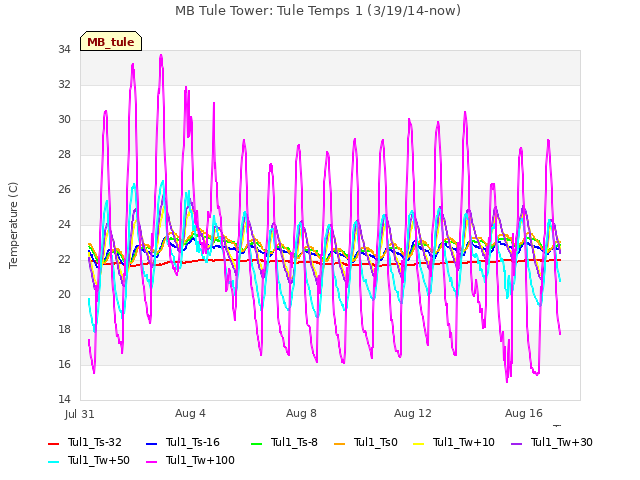
Task: Click the 24 y-axis tick label
Action: coord(64,224)
